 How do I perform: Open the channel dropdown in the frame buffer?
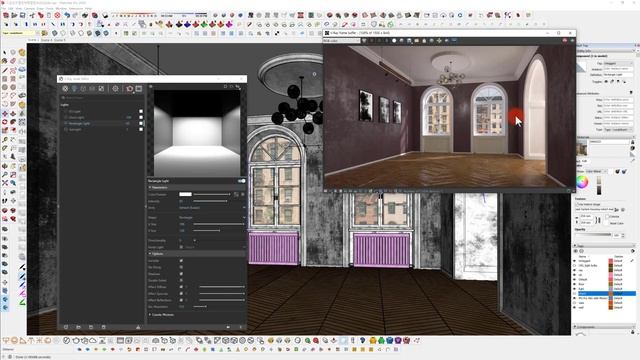point(342,41)
